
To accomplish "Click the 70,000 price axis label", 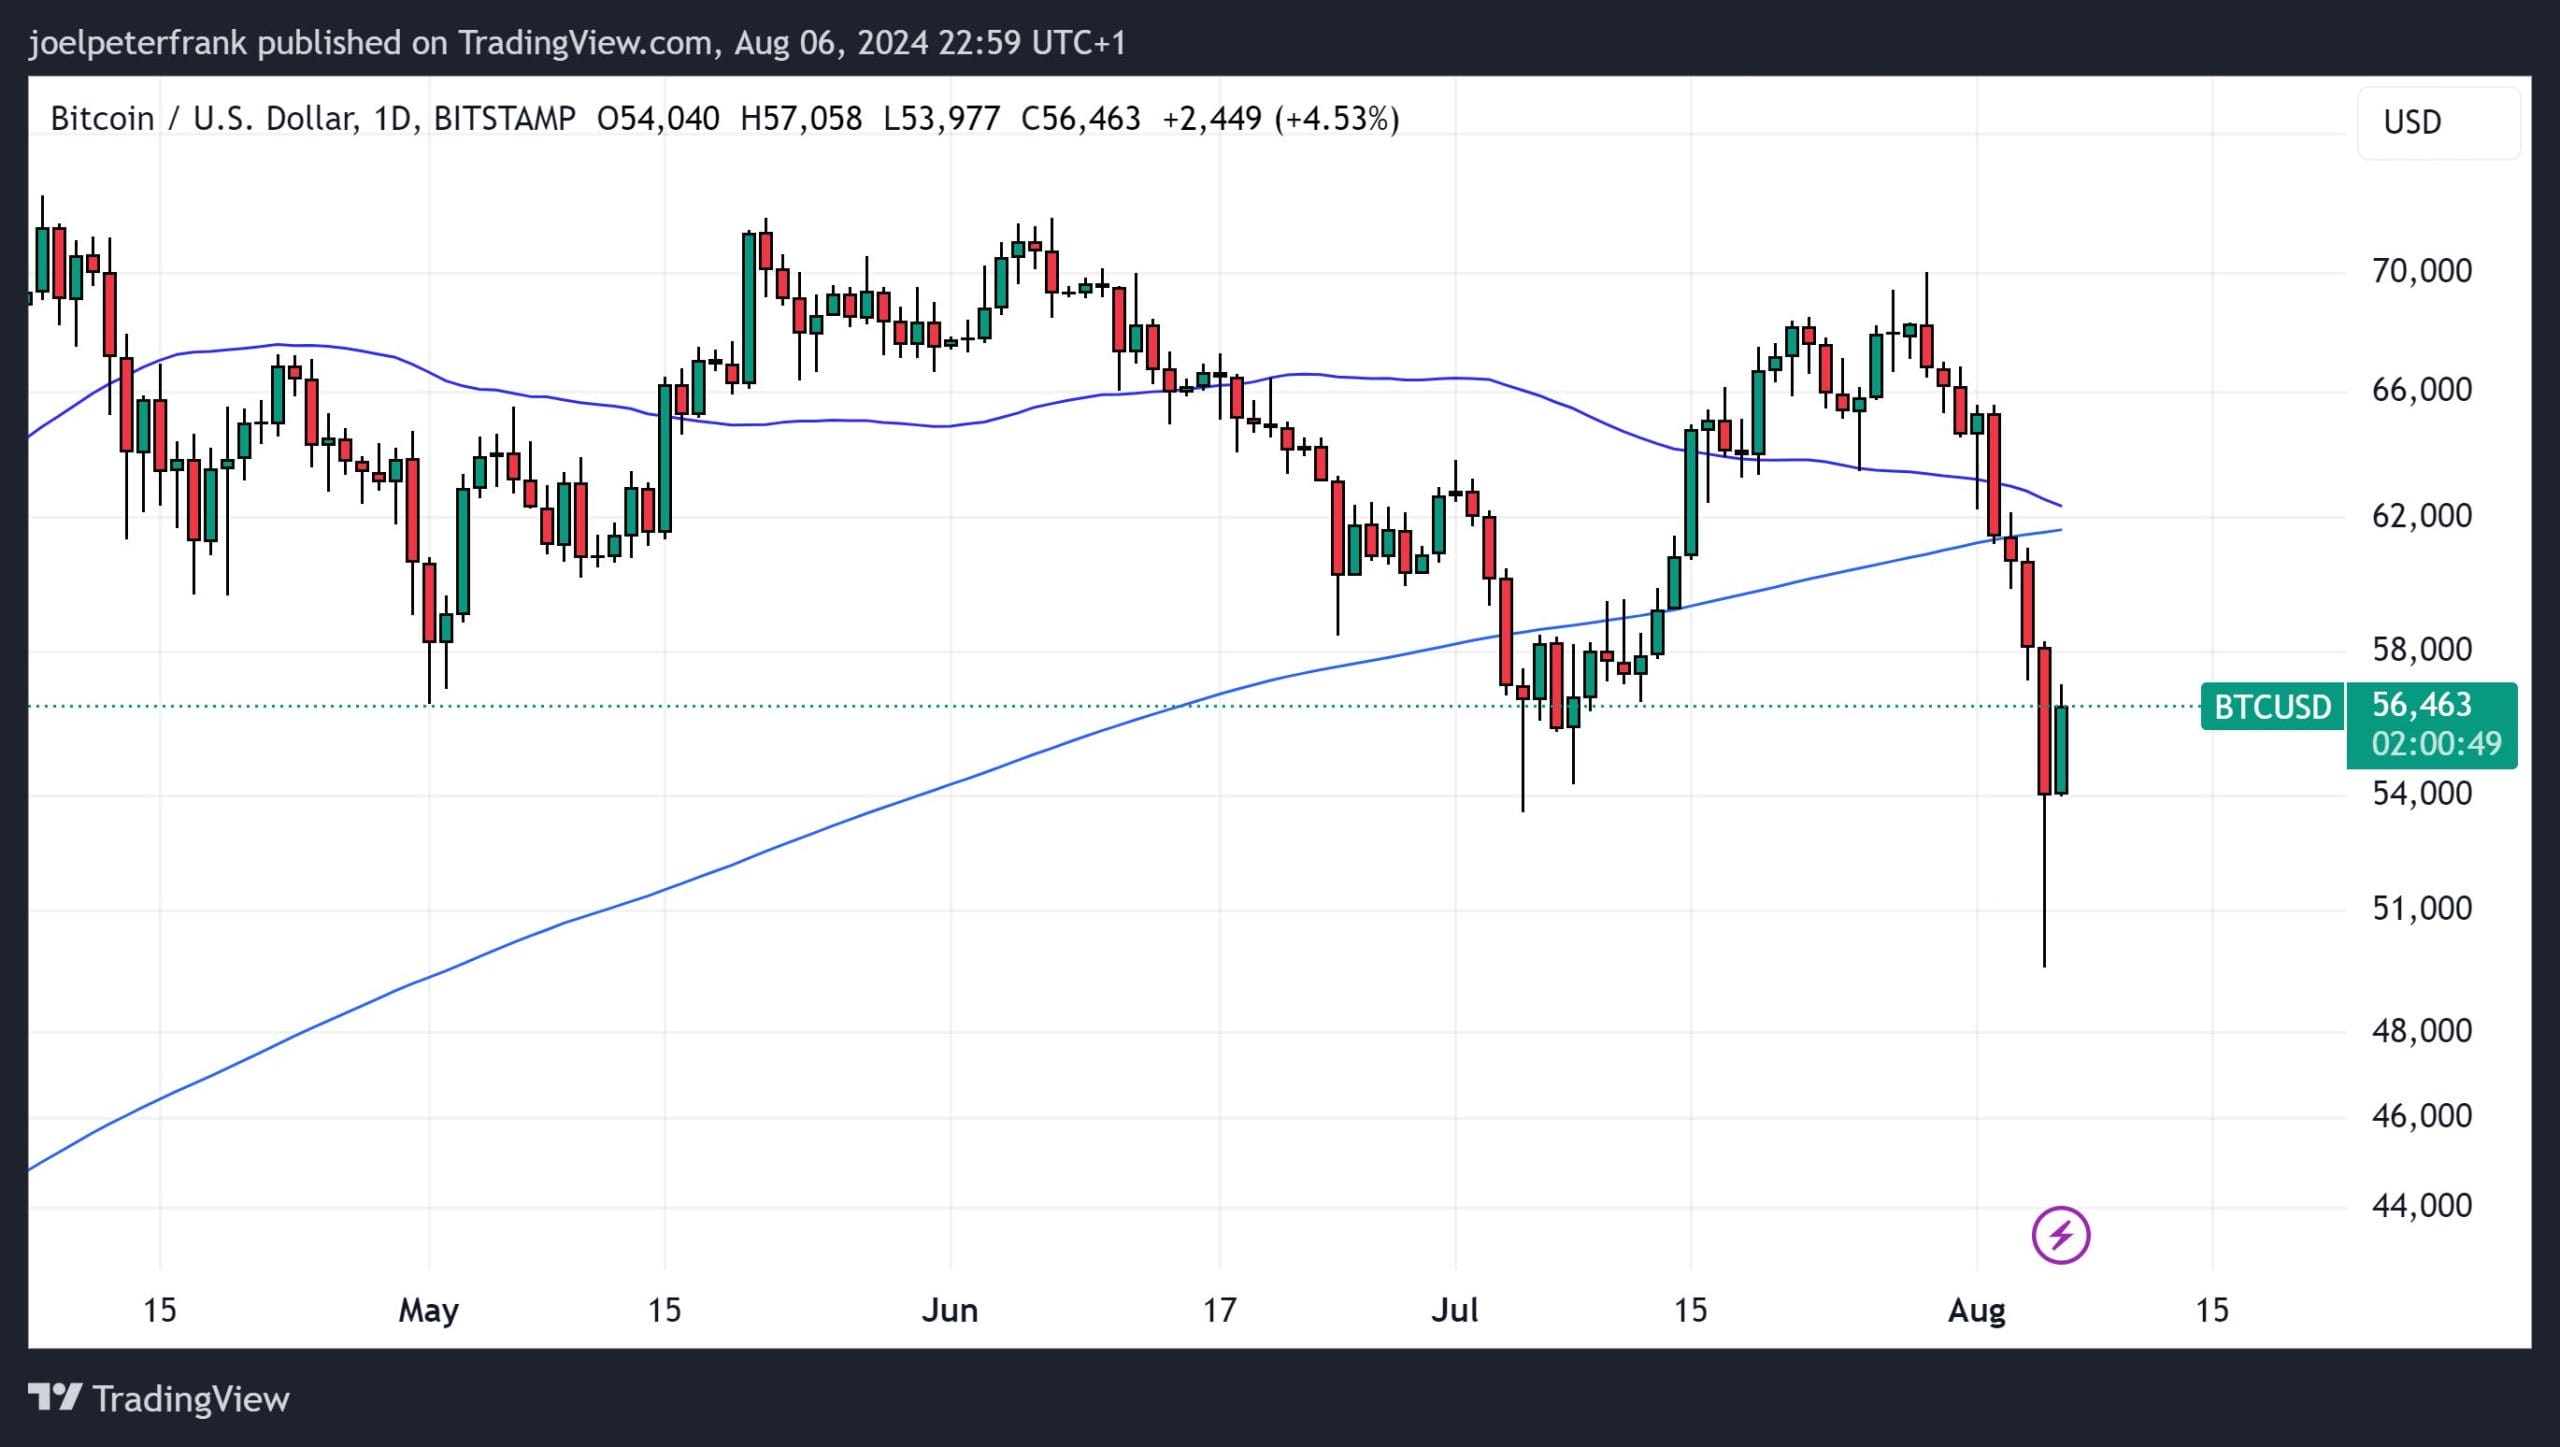I will point(2421,271).
